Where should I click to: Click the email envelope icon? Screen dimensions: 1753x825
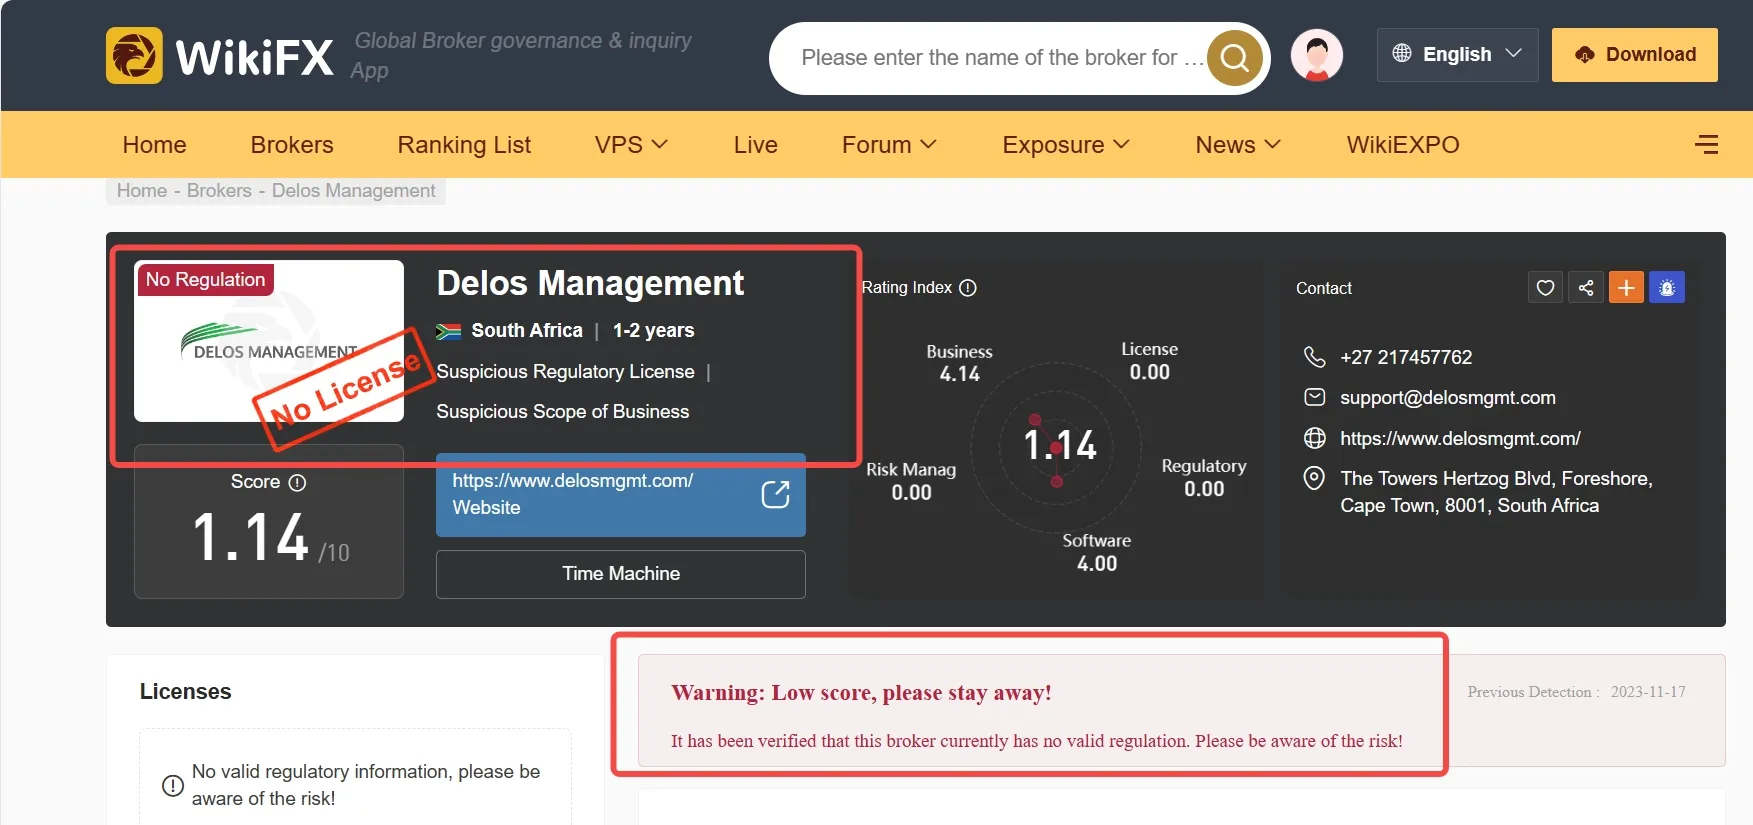1315,397
